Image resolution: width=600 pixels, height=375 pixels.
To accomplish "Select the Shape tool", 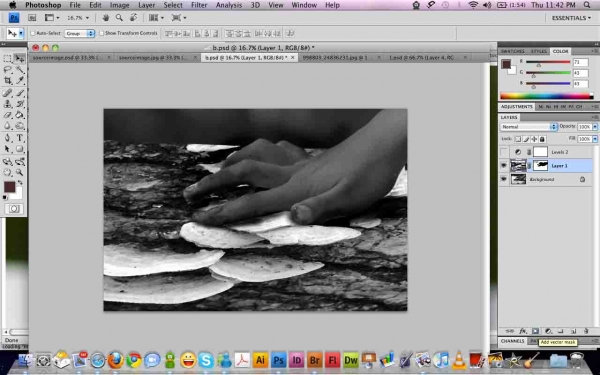I will tap(20, 149).
